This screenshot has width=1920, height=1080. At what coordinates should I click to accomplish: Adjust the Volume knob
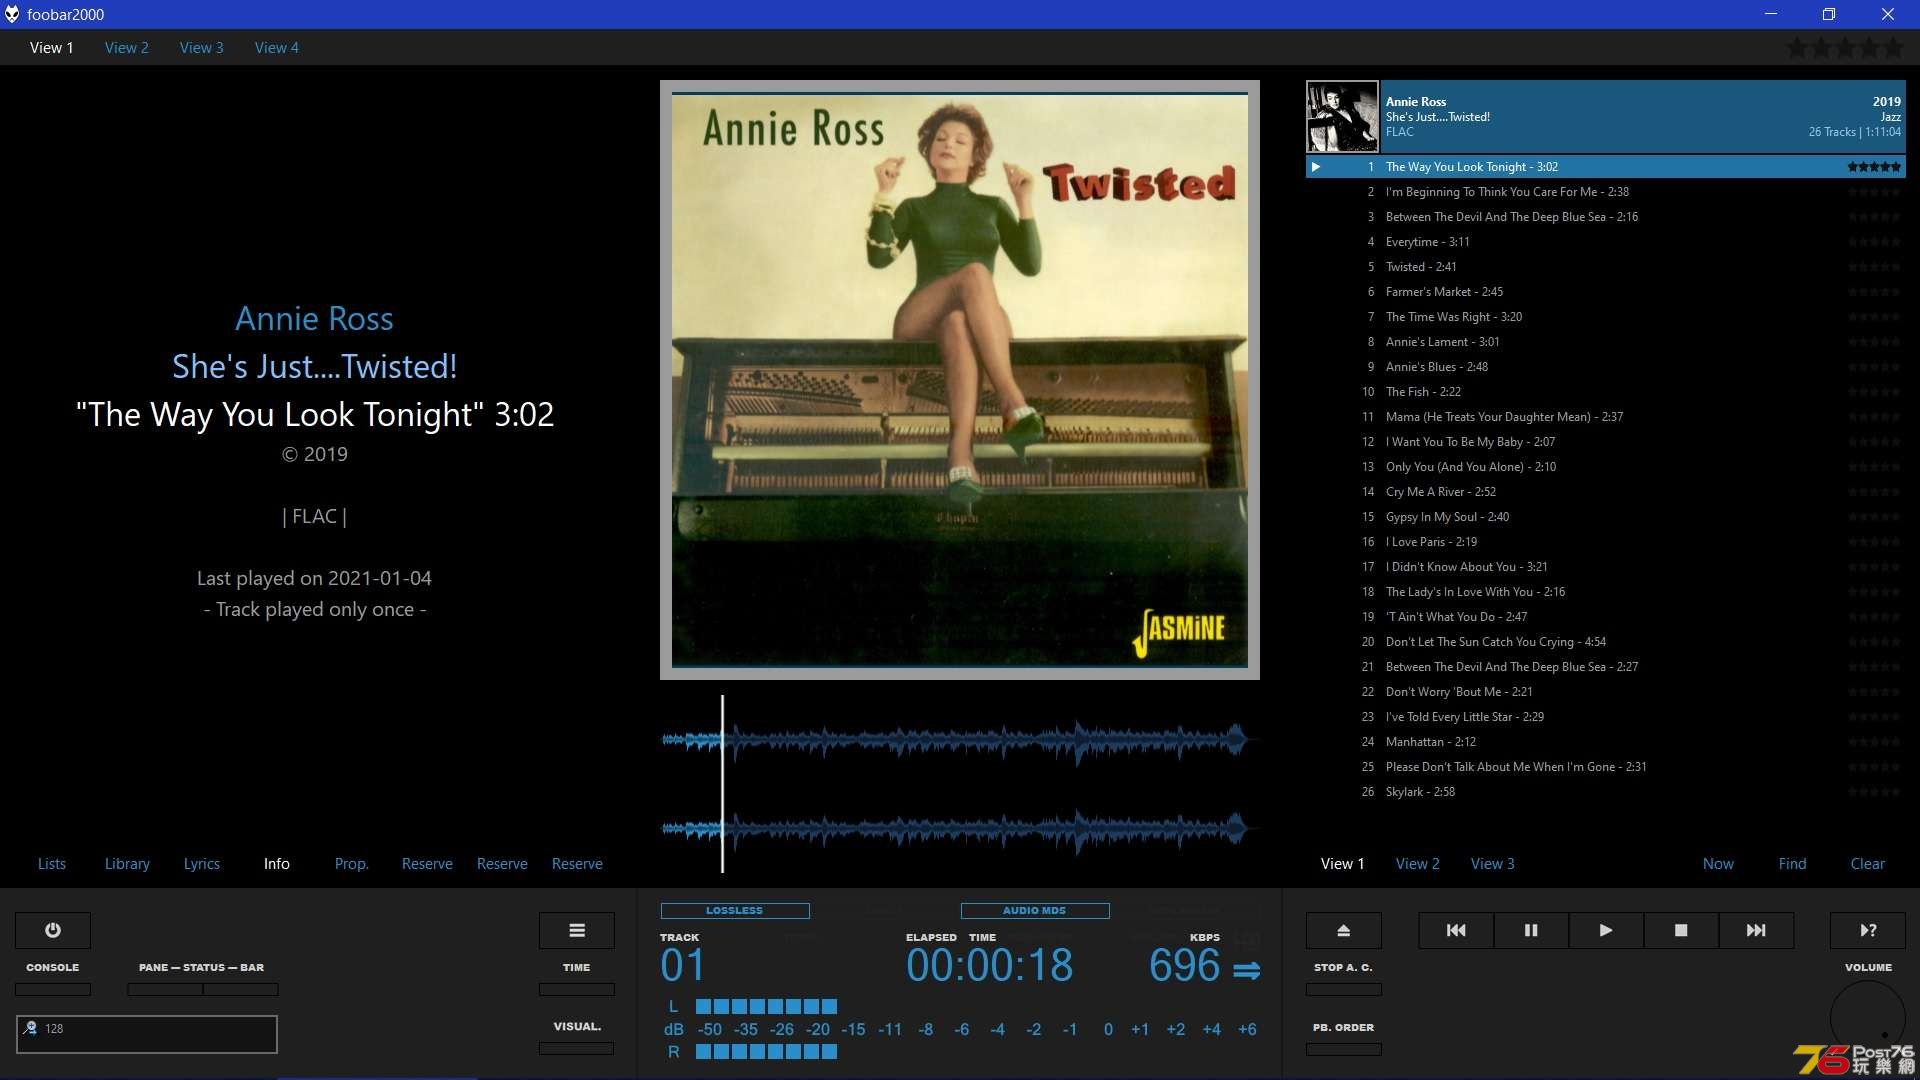(x=1868, y=1018)
